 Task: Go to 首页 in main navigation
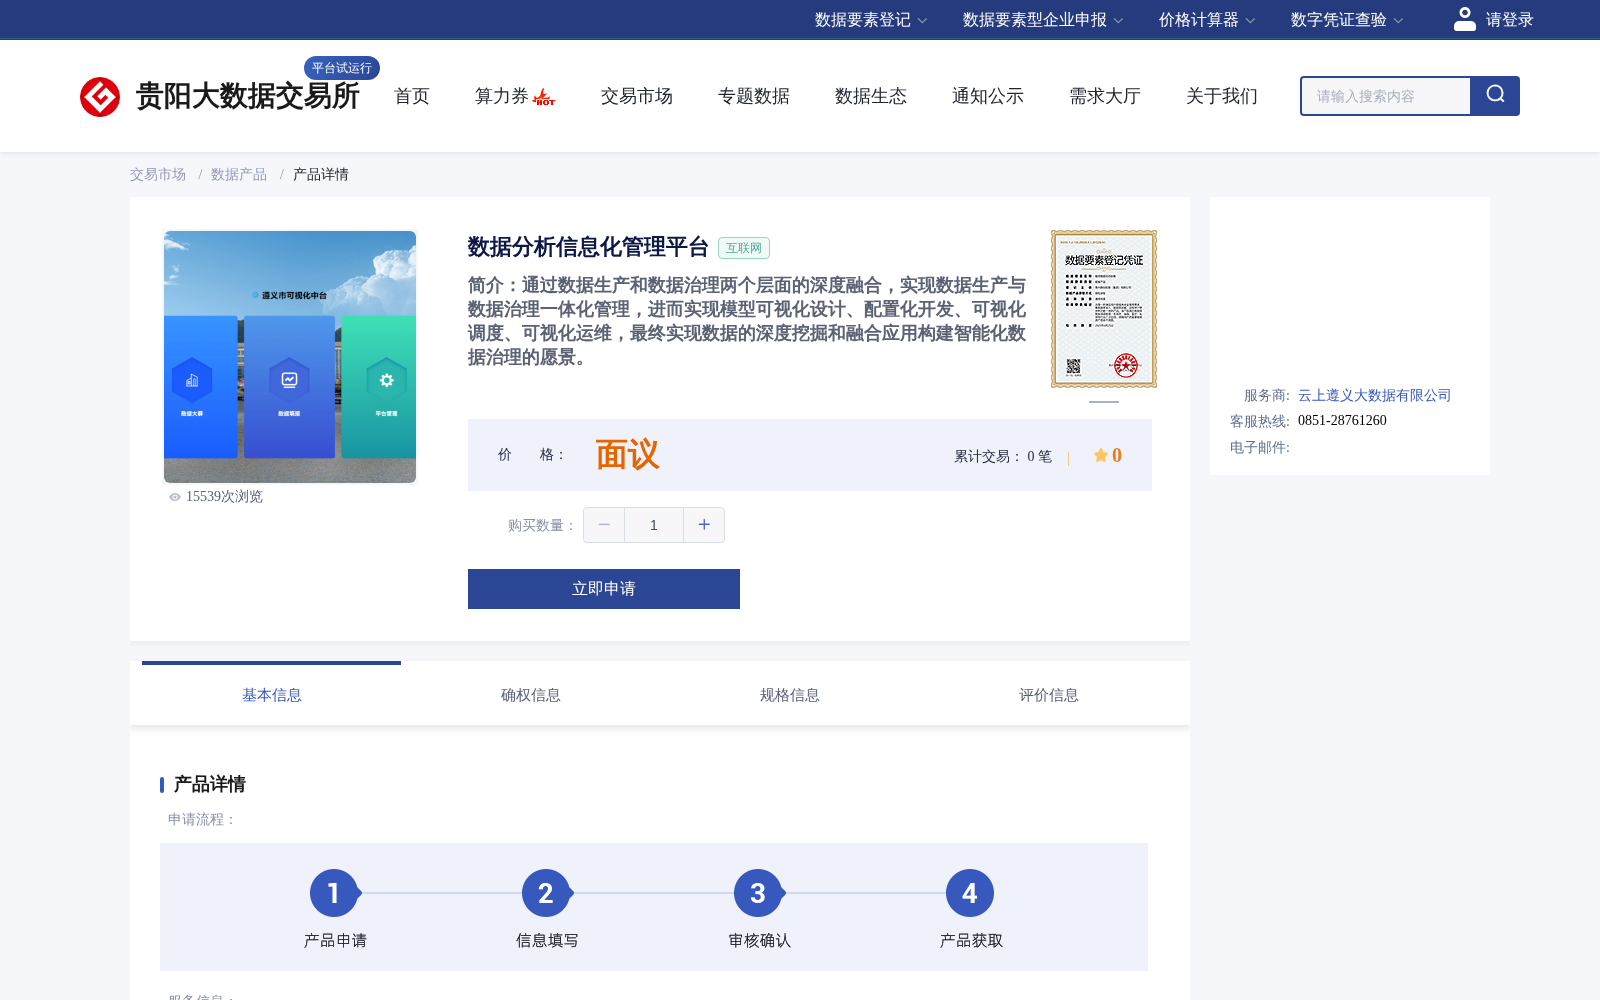tap(412, 96)
